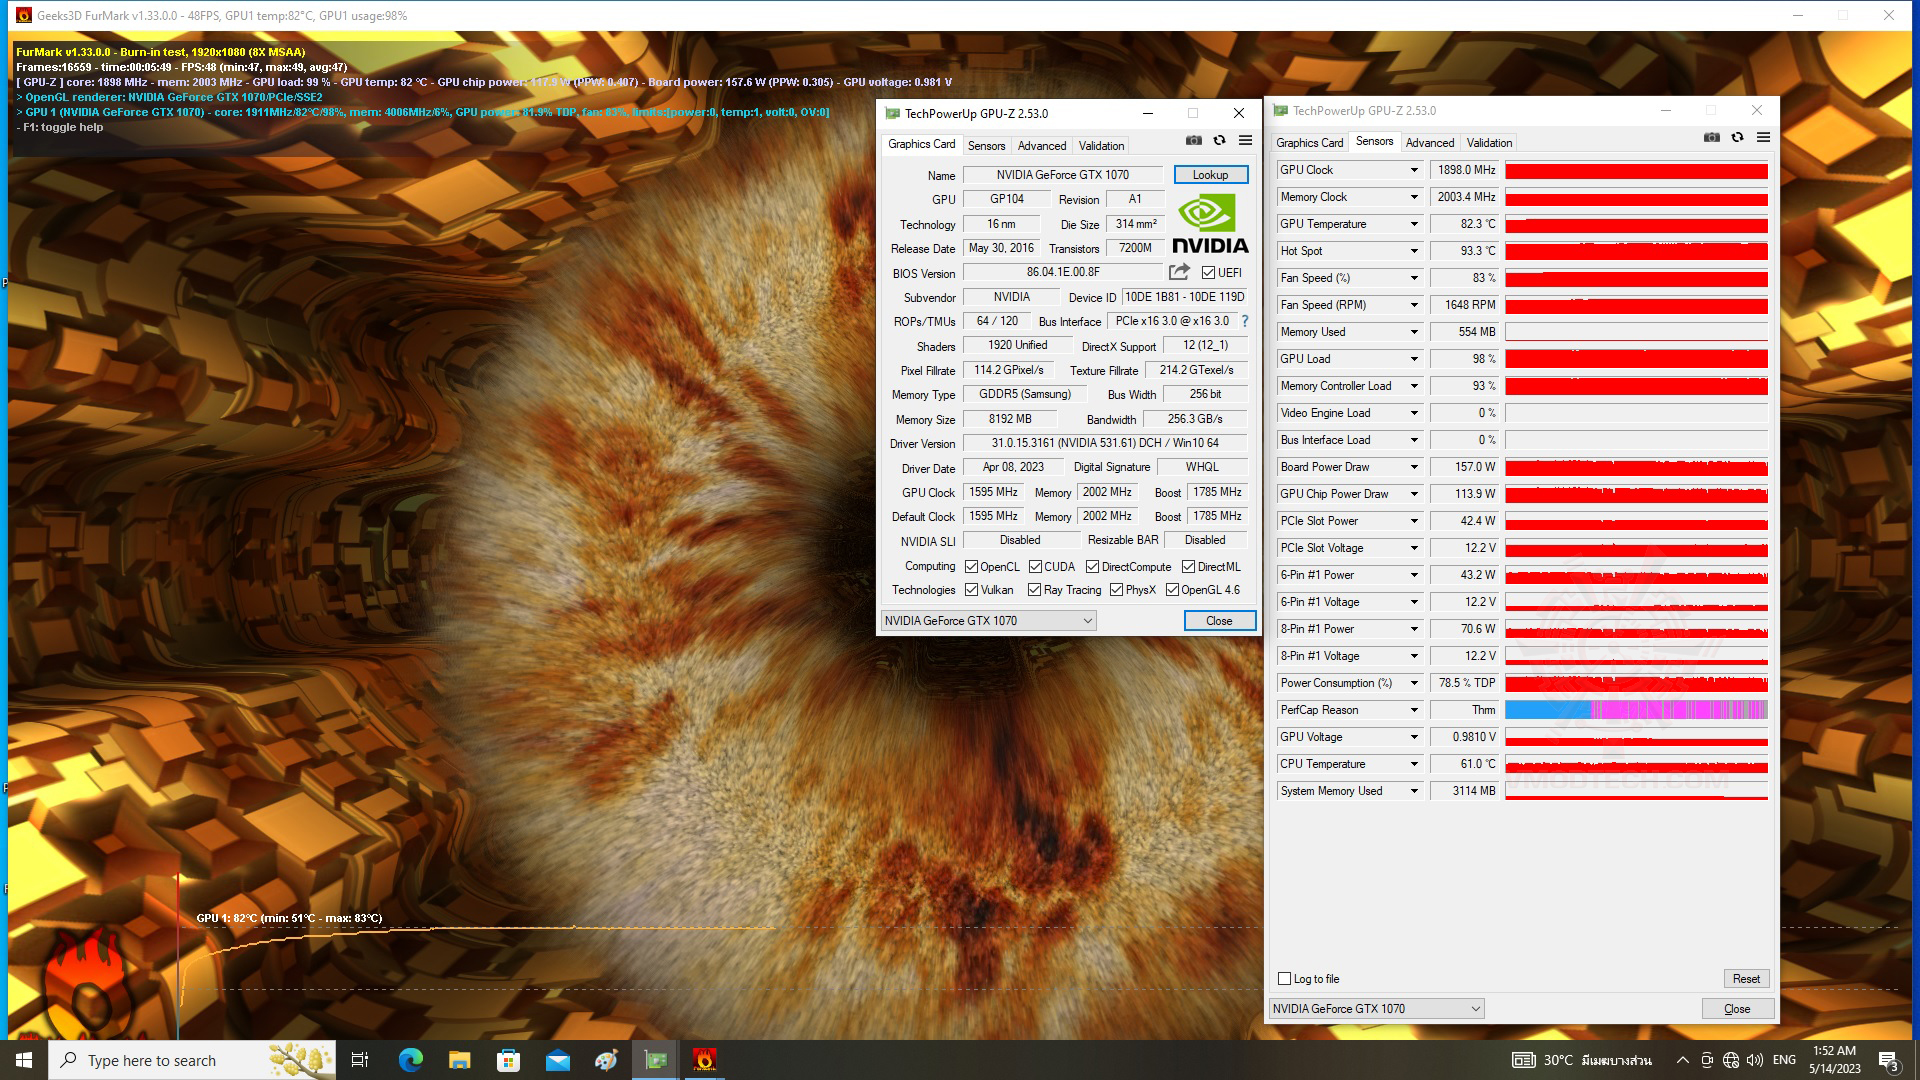1920x1080 pixels.
Task: Click the PerfCap Reason colored graph bar
Action: tap(1636, 710)
